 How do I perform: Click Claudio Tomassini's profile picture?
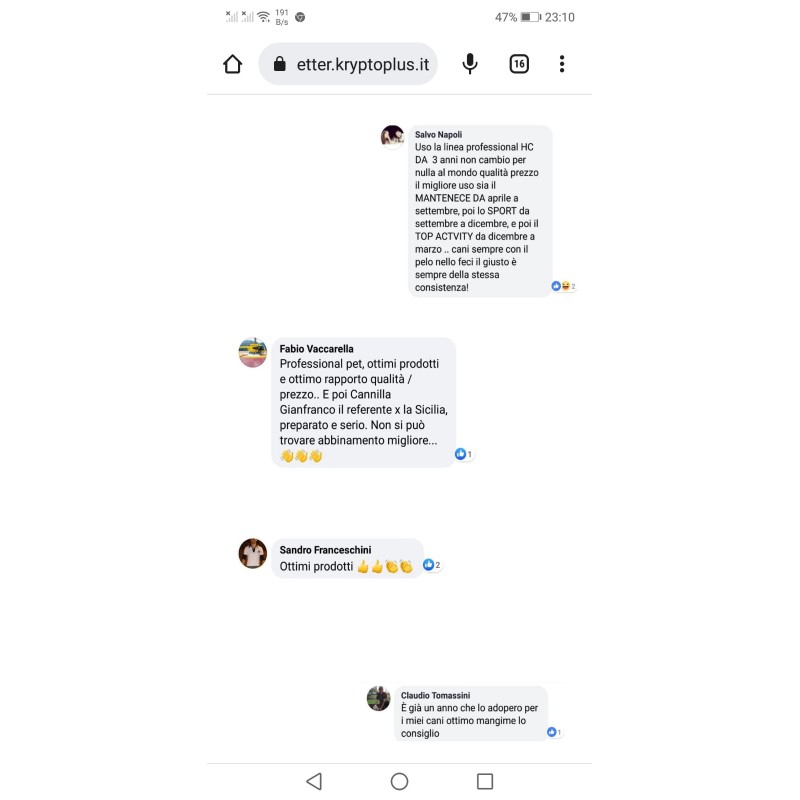pos(379,698)
